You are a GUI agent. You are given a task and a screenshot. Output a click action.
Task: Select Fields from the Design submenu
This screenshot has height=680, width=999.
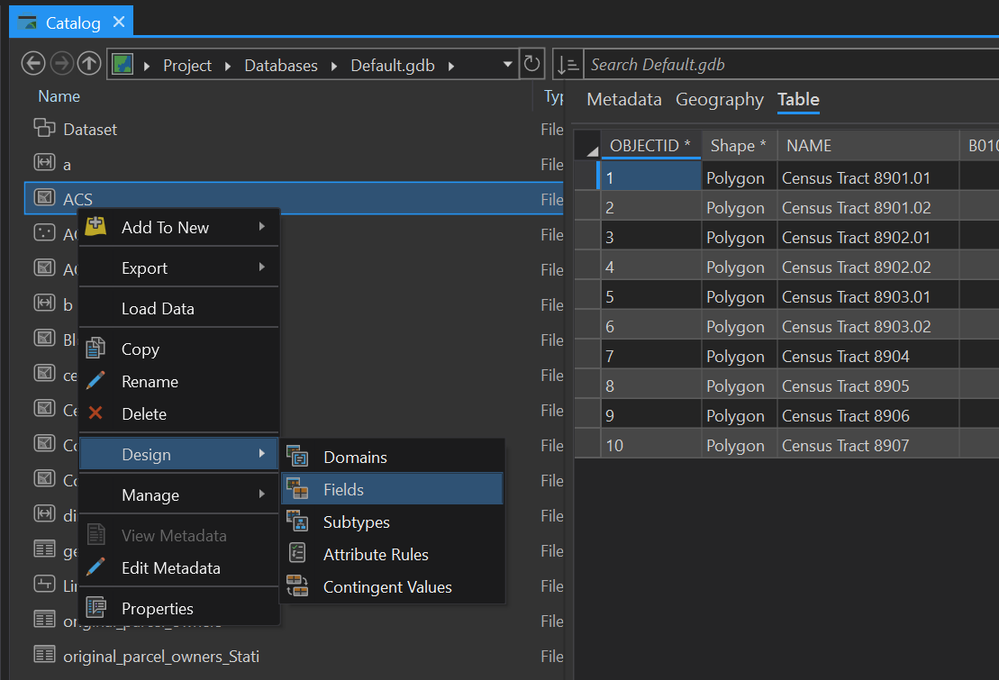tap(343, 489)
